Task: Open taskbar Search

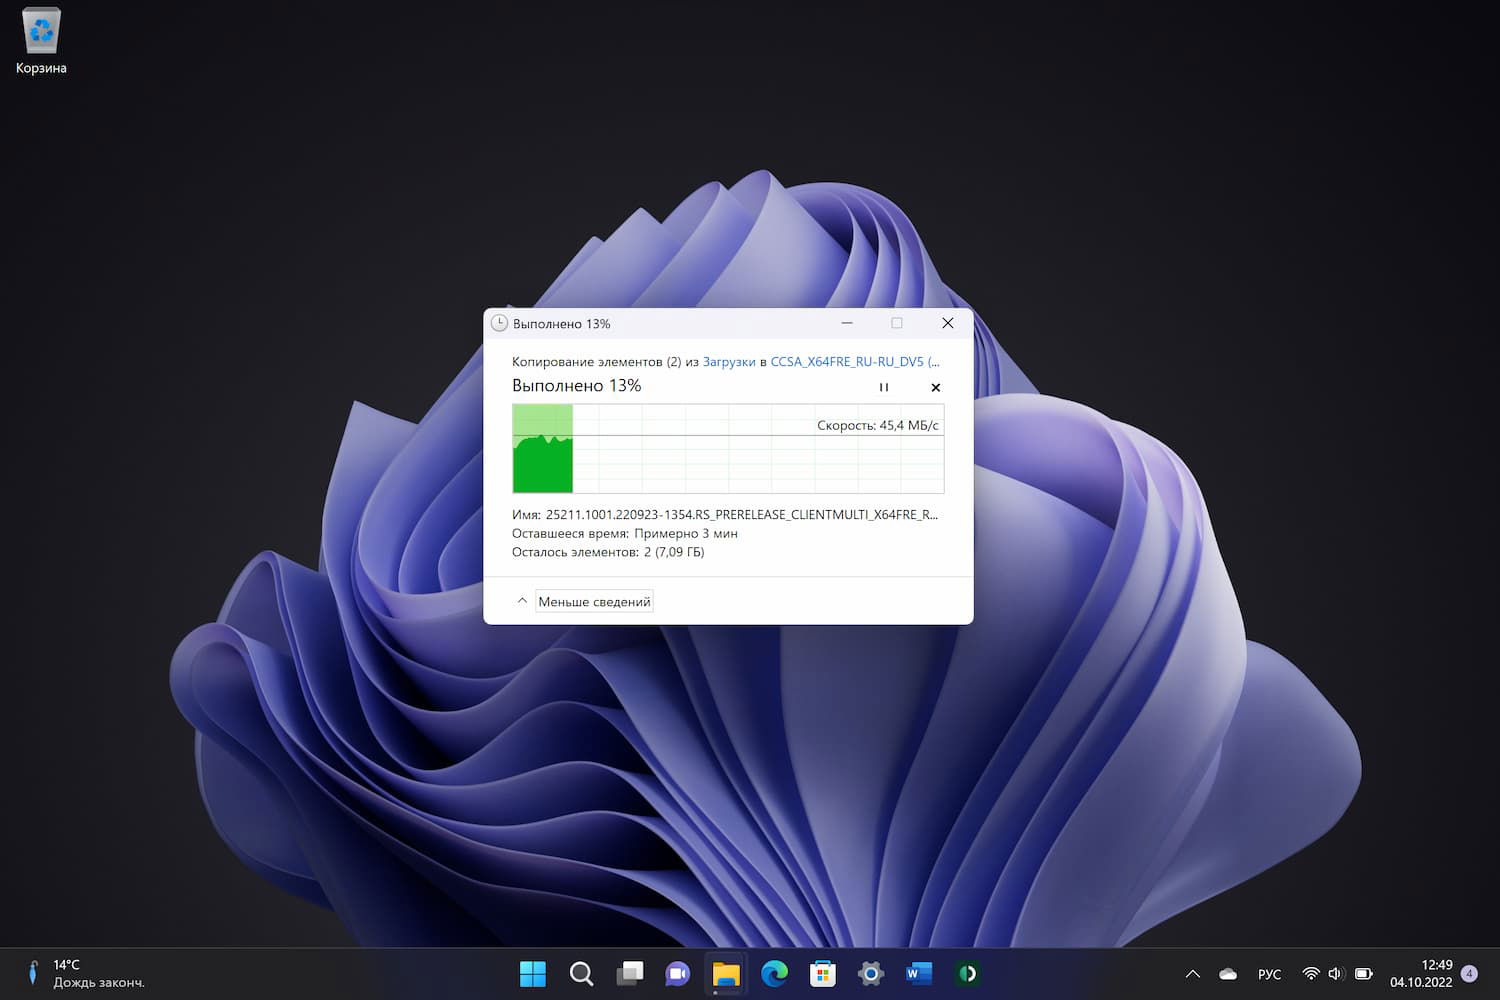Action: pyautogui.click(x=581, y=973)
